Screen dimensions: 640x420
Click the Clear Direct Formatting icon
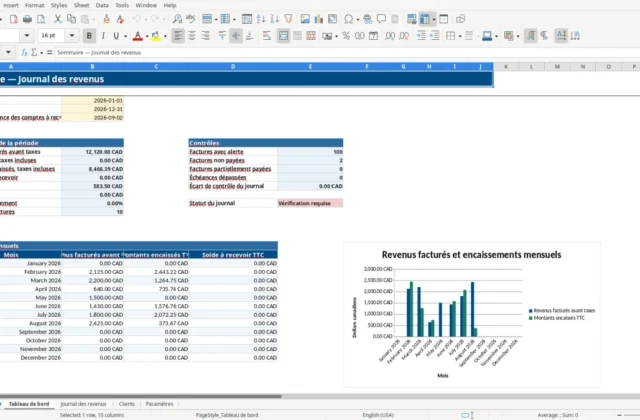(120, 19)
